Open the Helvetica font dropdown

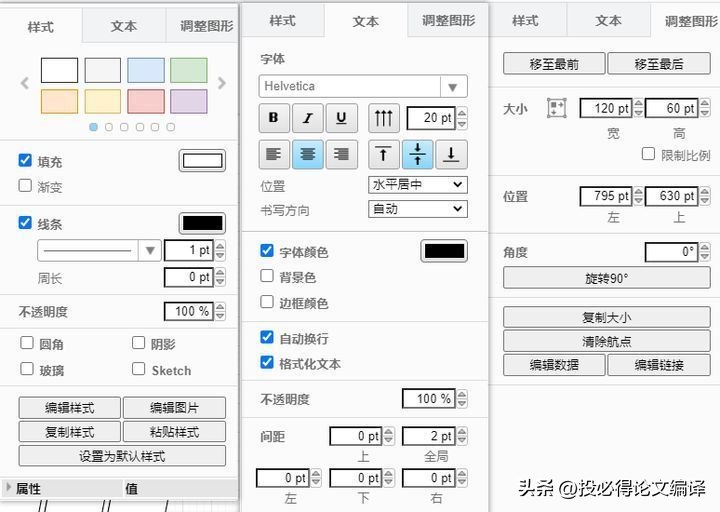(363, 86)
